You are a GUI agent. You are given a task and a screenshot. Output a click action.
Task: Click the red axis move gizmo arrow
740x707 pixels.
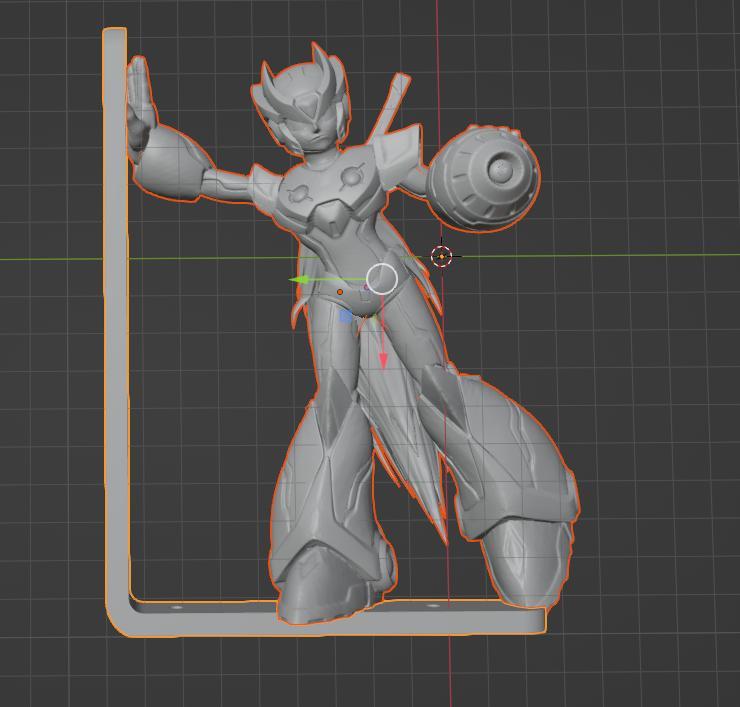(x=383, y=361)
